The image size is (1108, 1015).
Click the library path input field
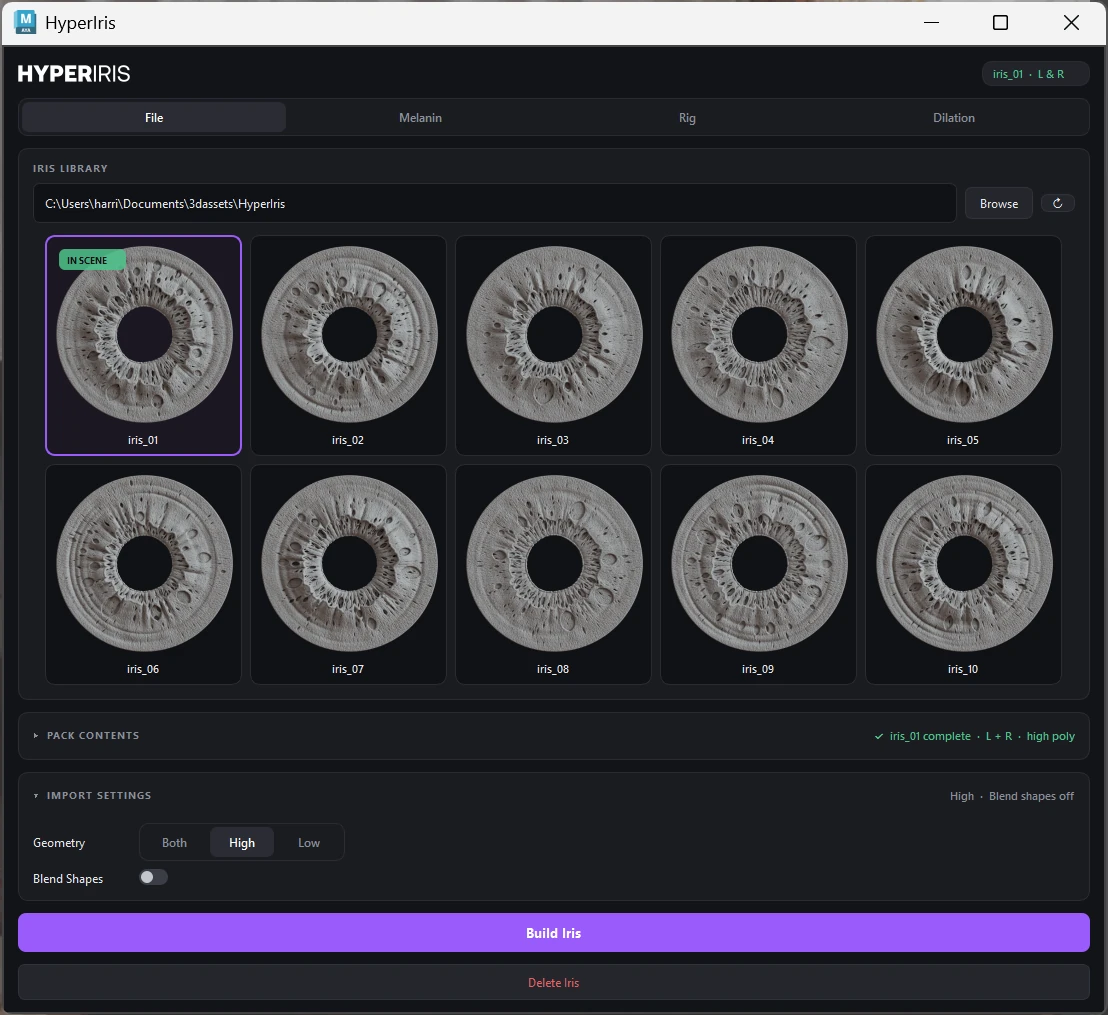point(495,204)
